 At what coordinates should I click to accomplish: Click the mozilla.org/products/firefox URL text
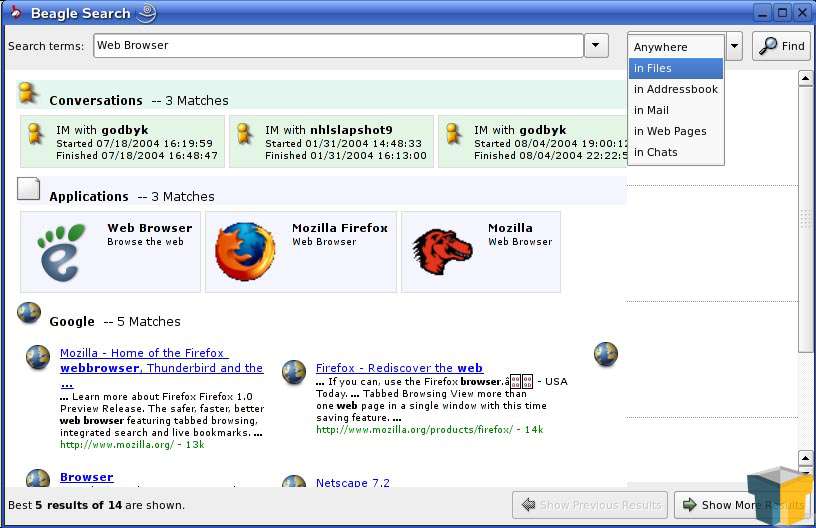point(429,430)
